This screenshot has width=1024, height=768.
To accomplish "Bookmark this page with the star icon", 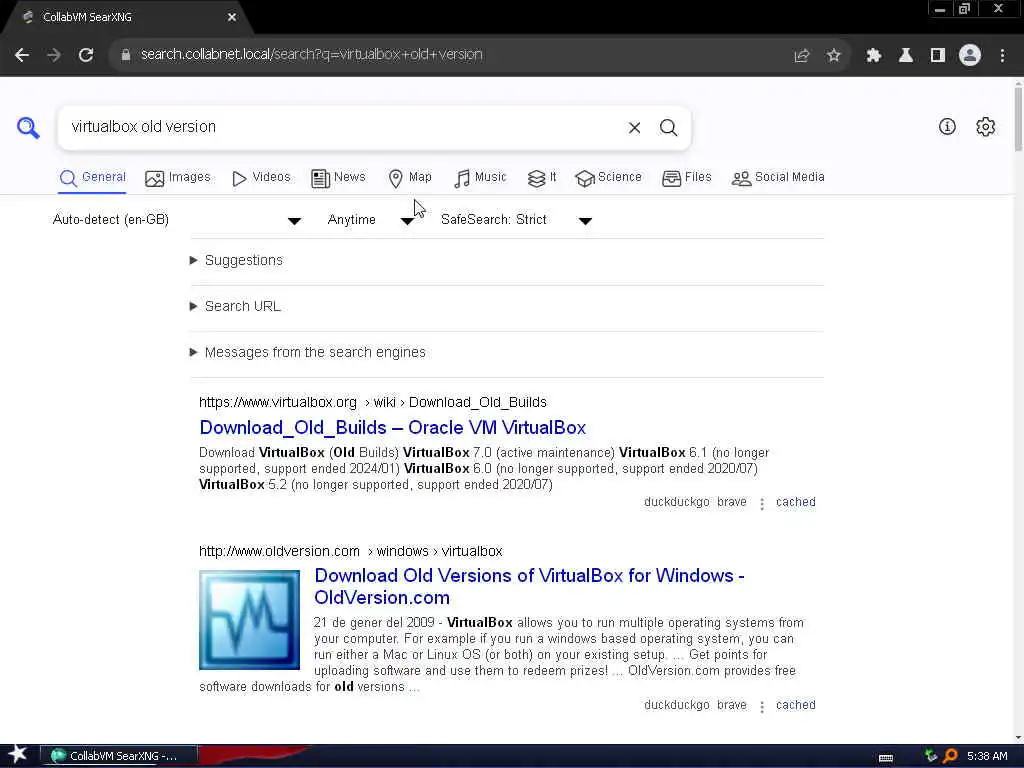I will 833,56.
